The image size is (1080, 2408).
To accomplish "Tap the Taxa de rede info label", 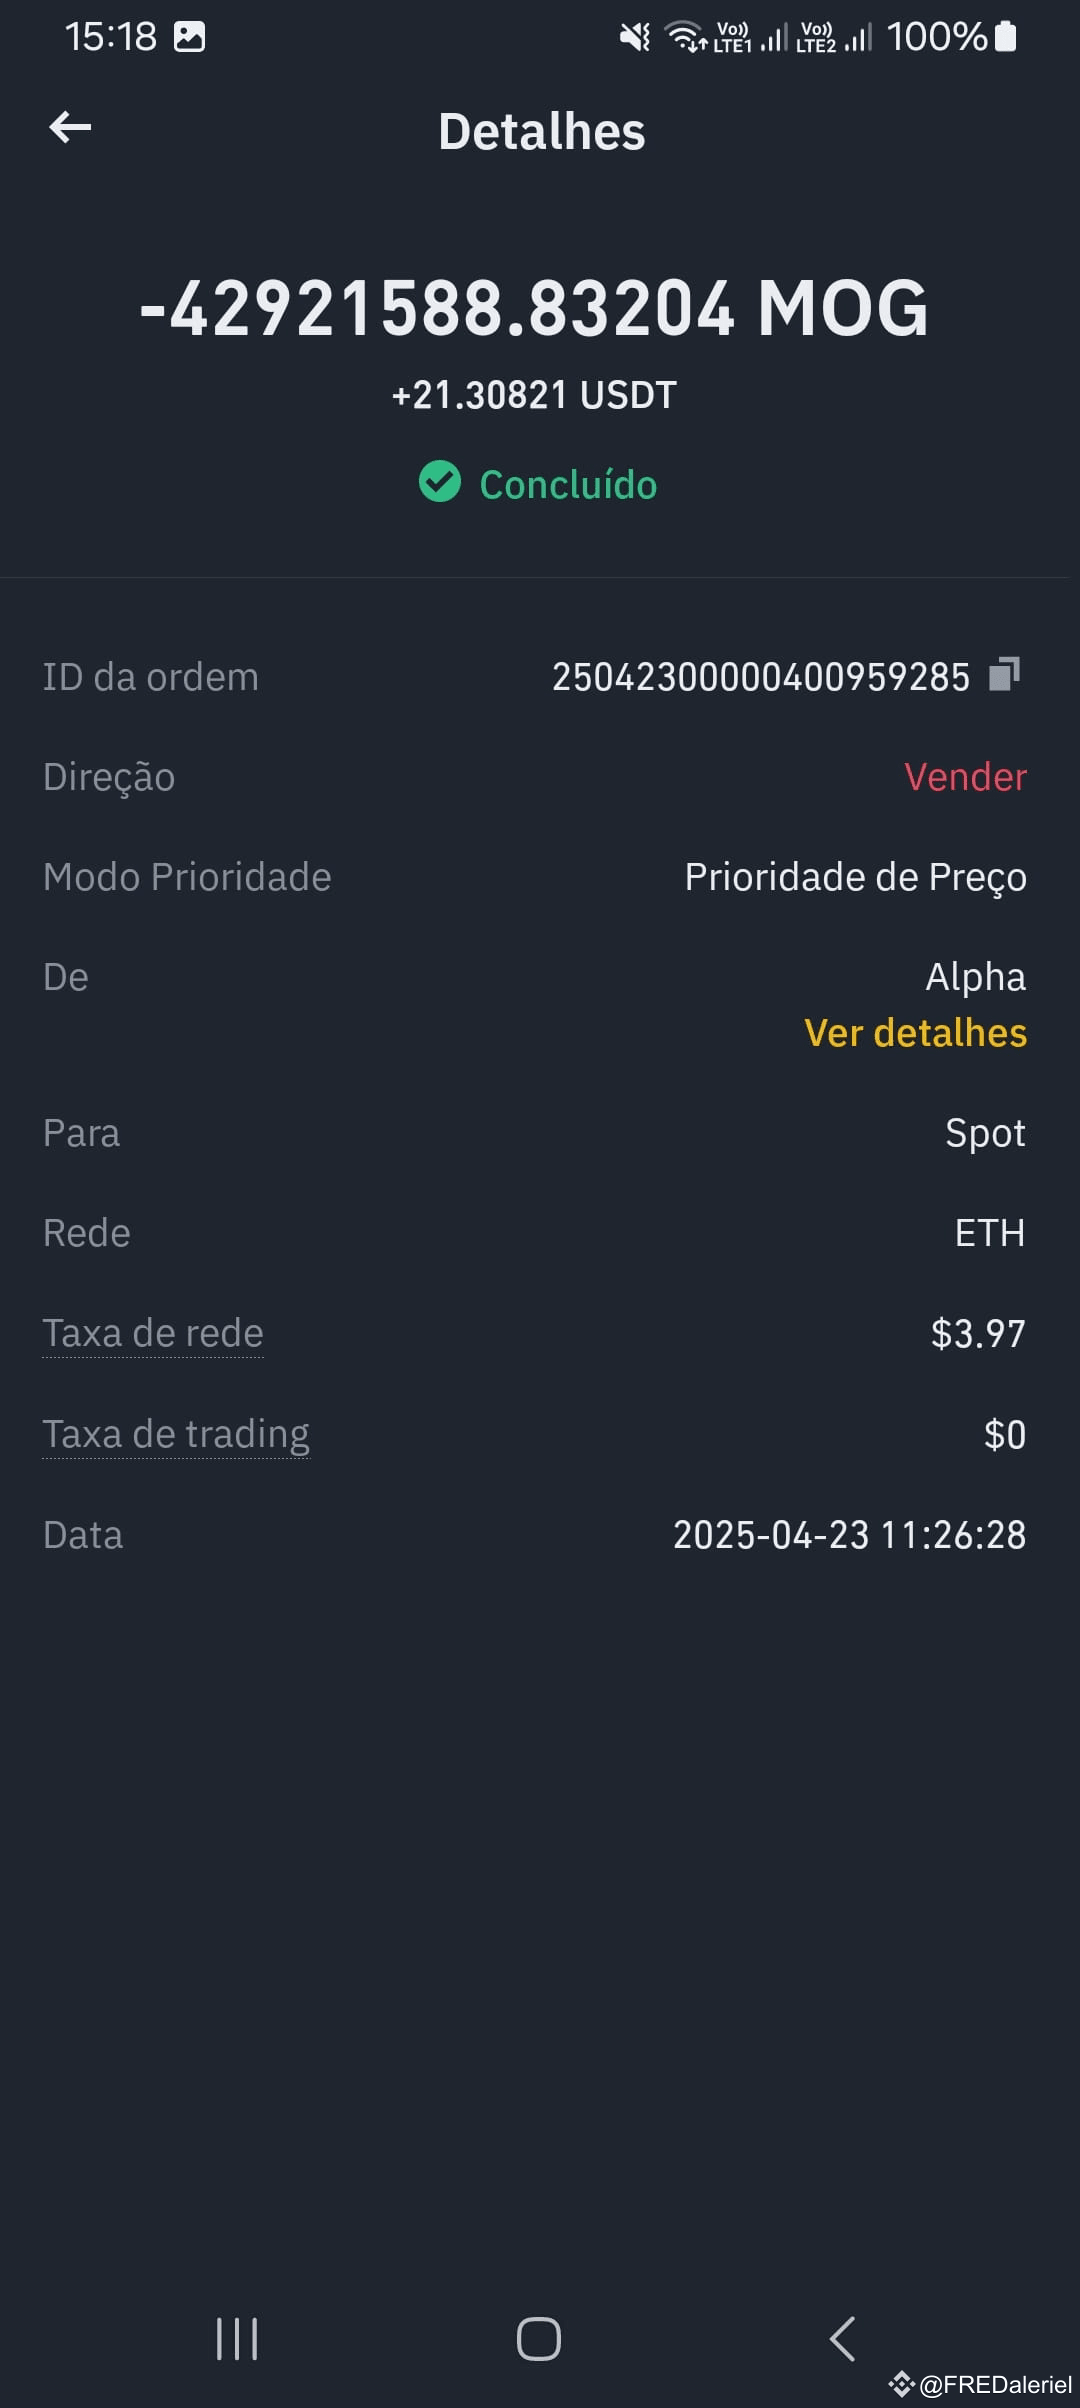I will [153, 1334].
